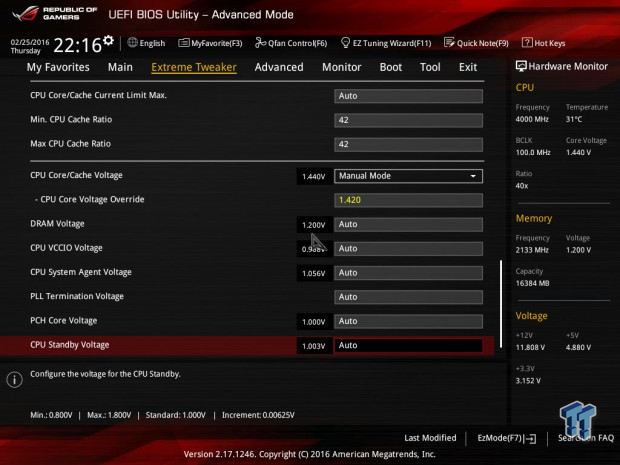Screen dimensions: 620x465
Task: Click the 1.056V System Agent readout
Action: point(314,273)
